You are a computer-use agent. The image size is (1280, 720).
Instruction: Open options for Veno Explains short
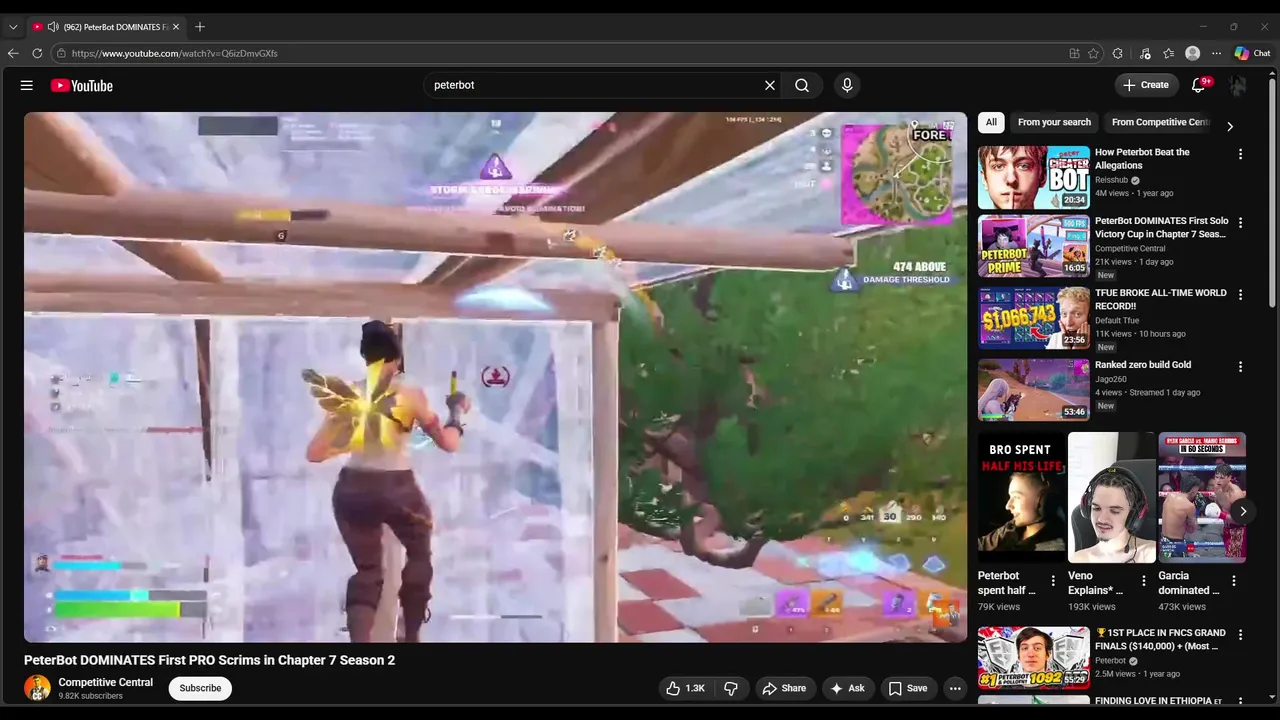click(x=1144, y=580)
